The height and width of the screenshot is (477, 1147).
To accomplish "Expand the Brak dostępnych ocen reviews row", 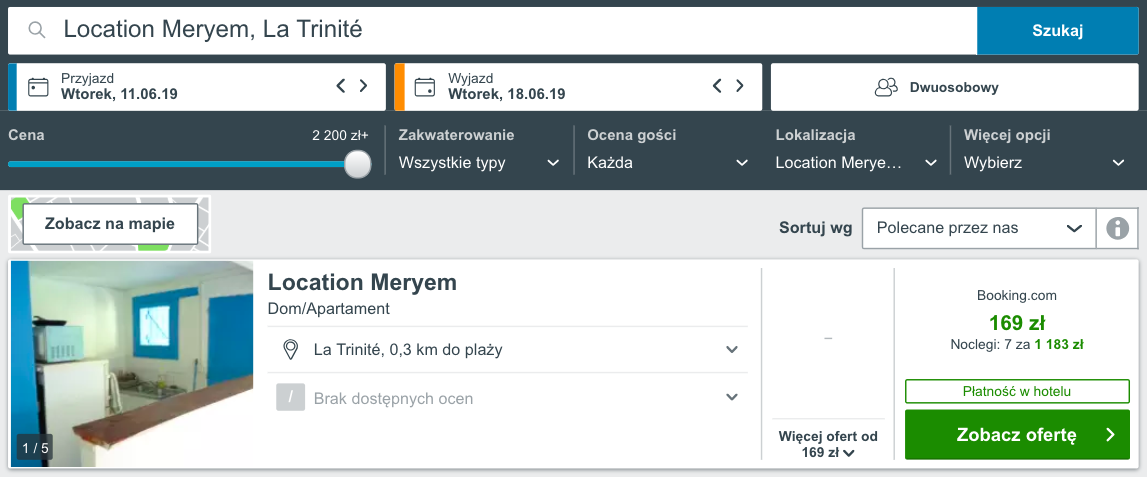I will pos(508,398).
